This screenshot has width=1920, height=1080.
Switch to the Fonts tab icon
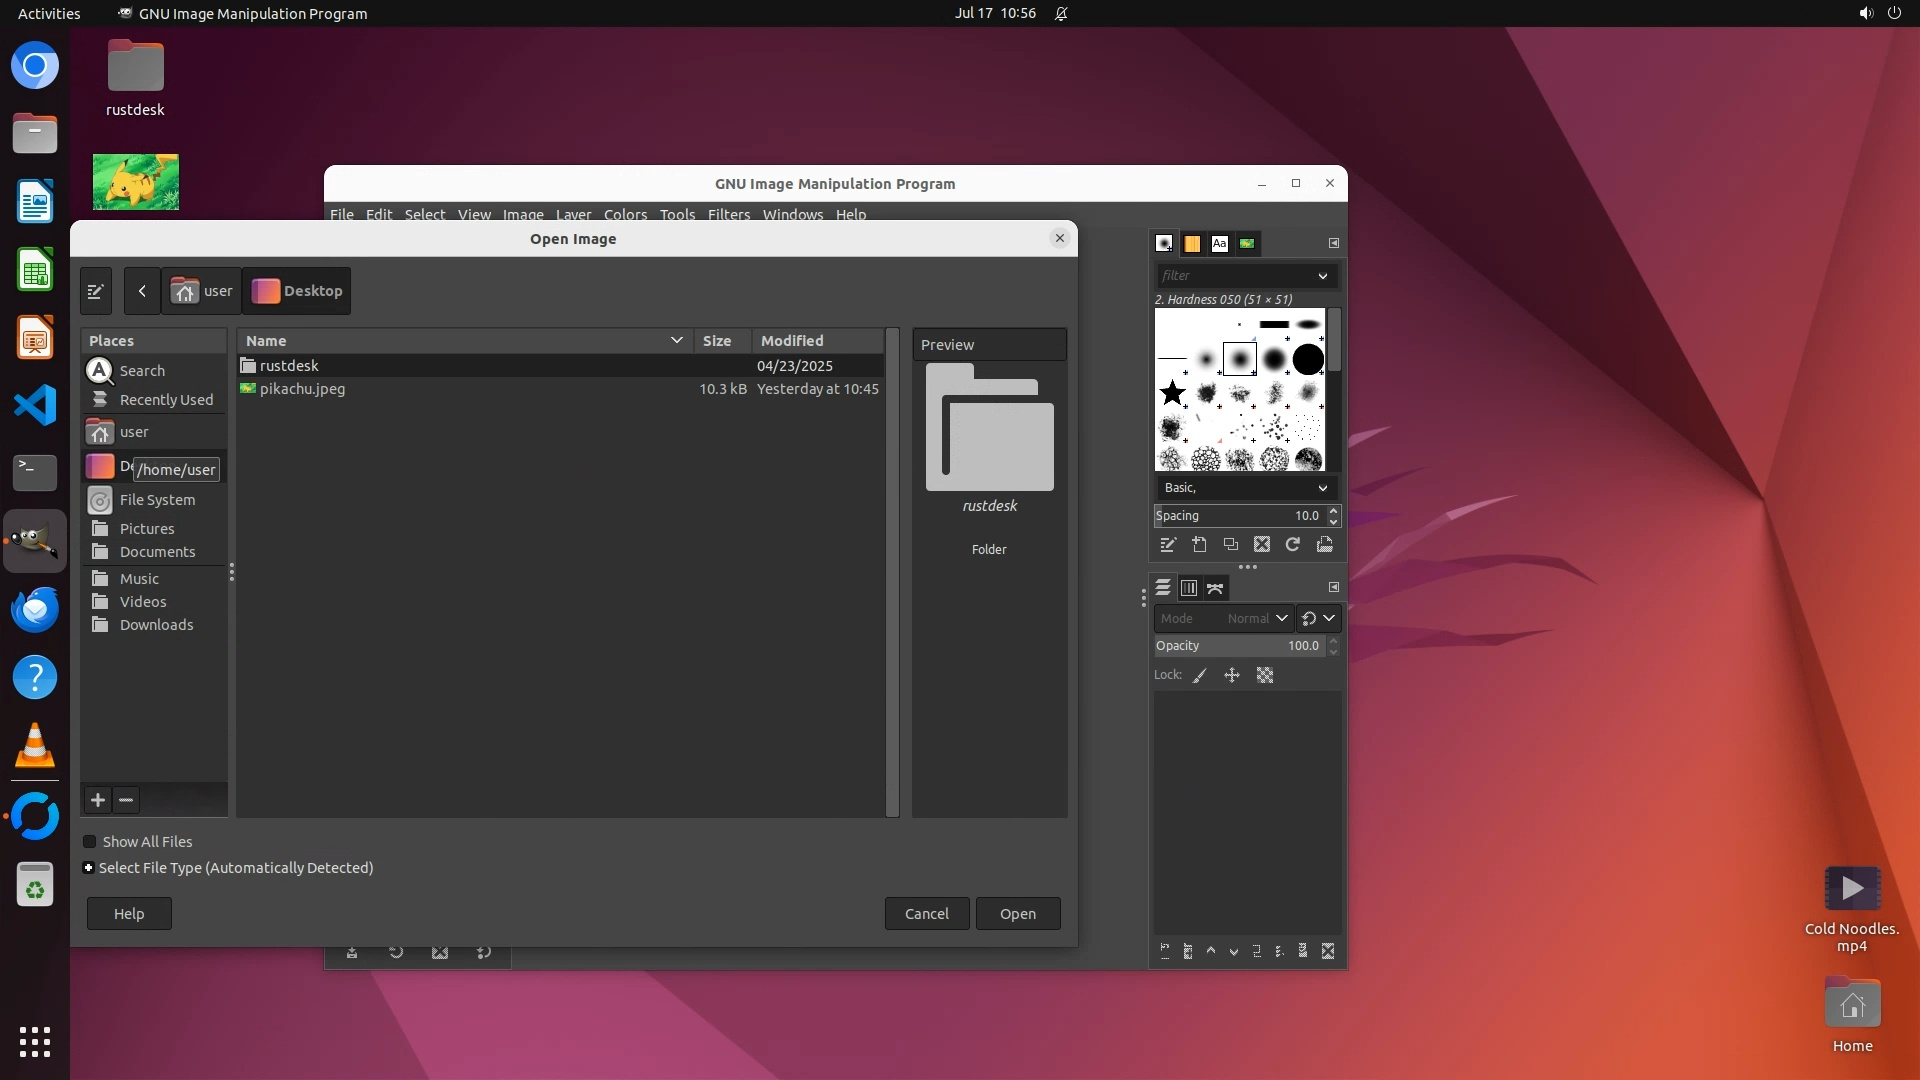[x=1219, y=243]
